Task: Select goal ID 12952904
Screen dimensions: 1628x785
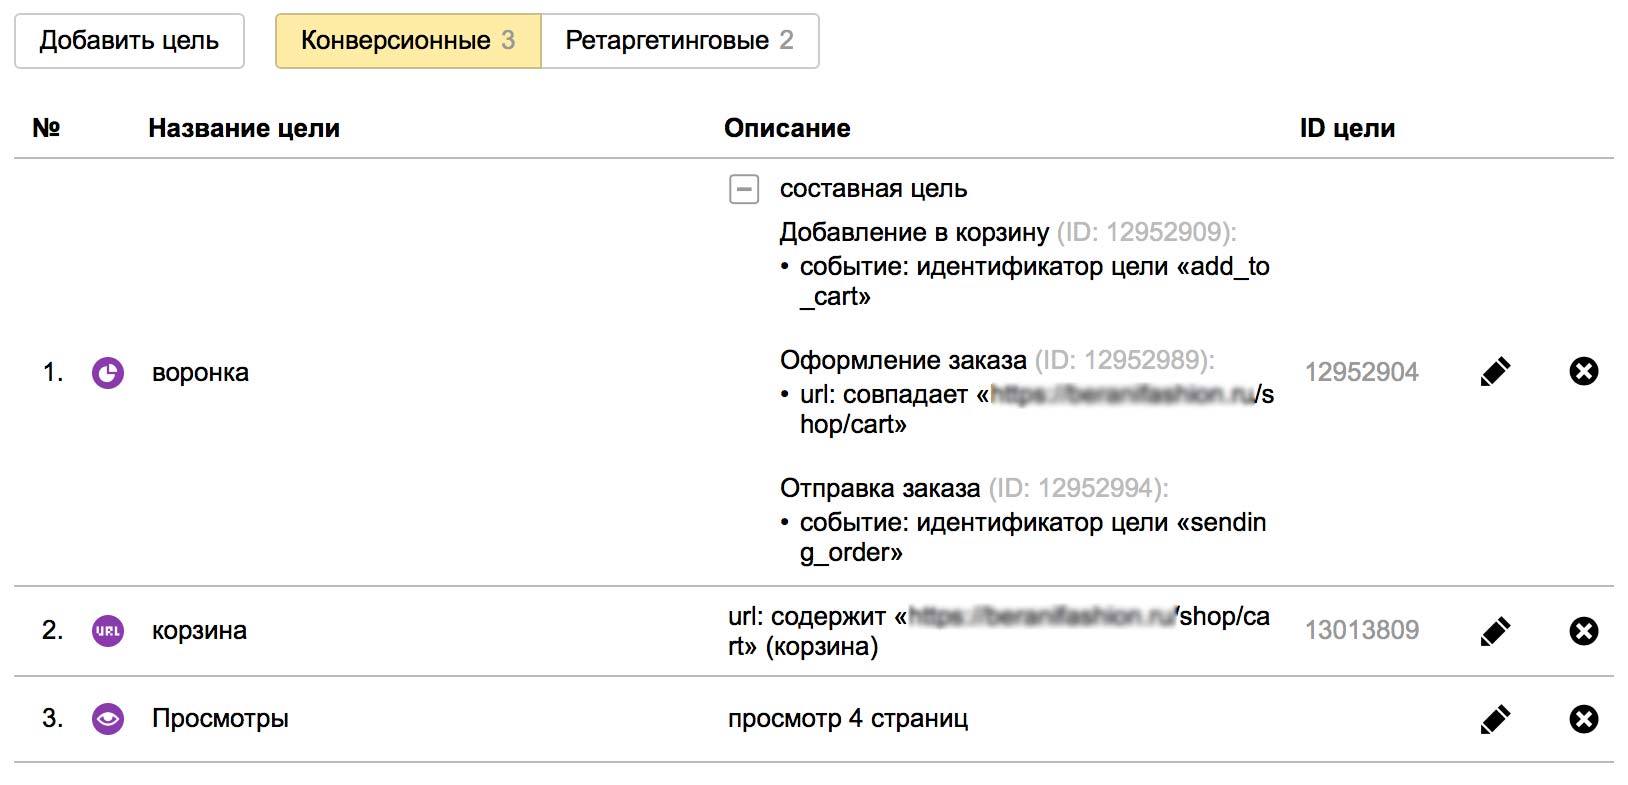Action: pyautogui.click(x=1361, y=373)
